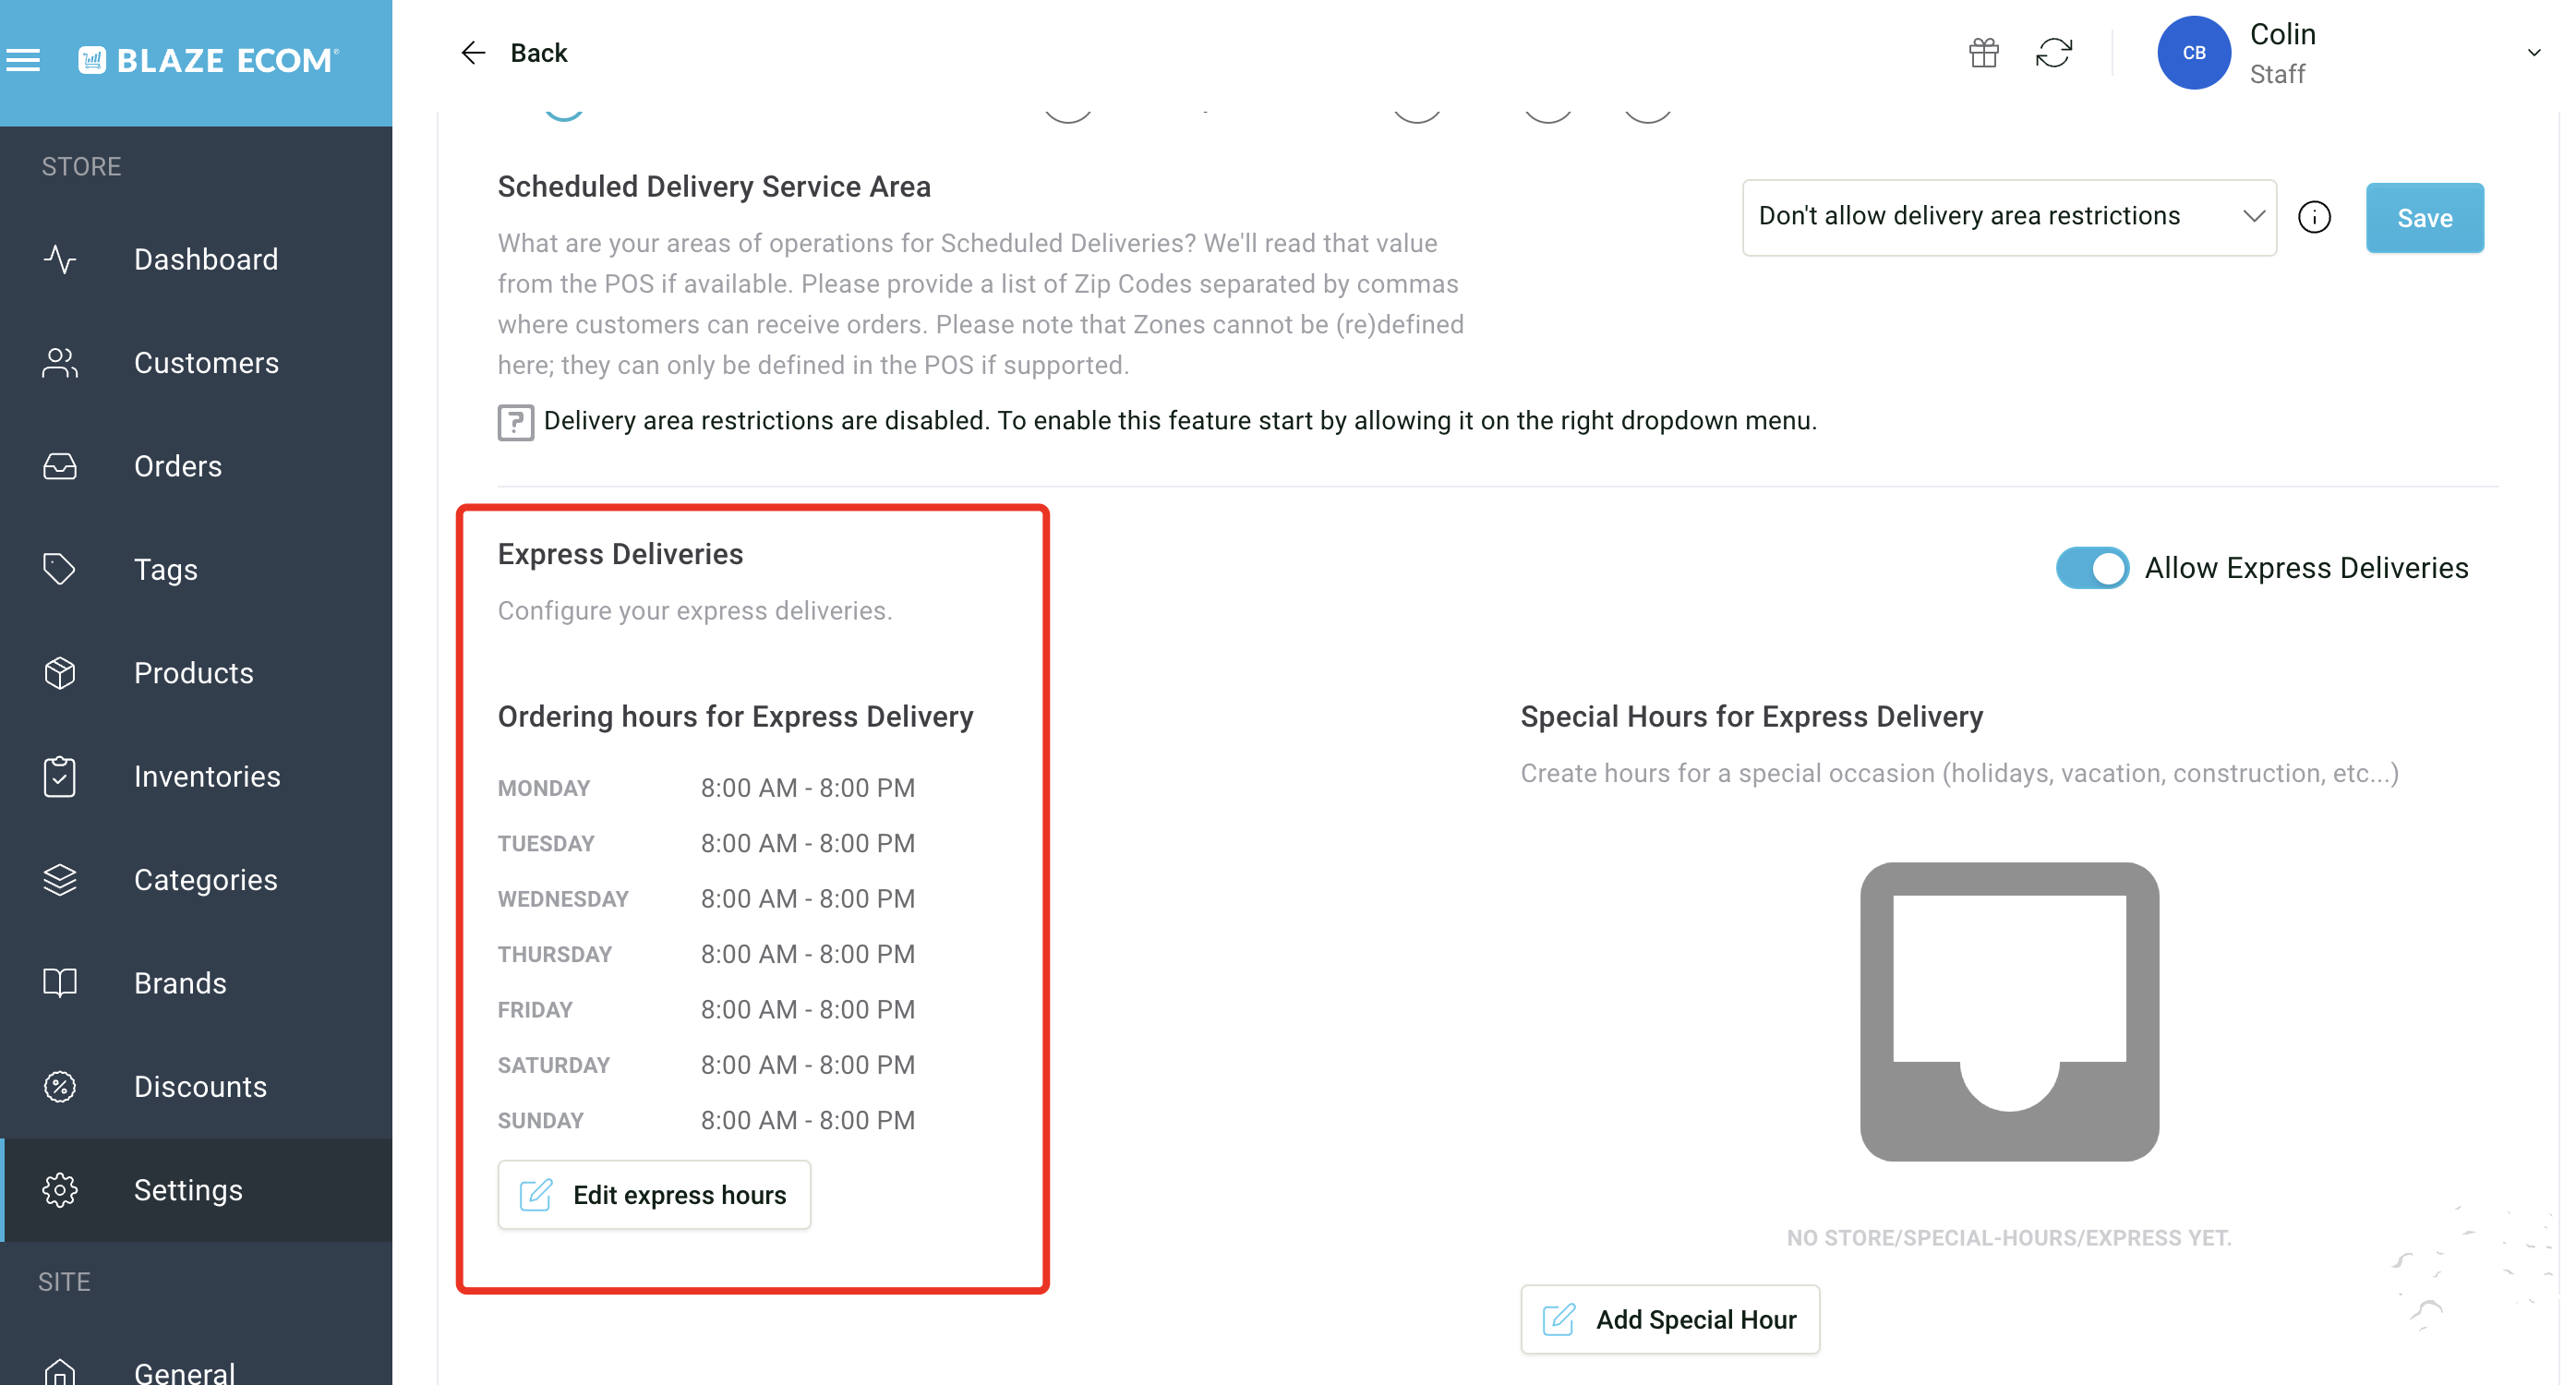Image resolution: width=2576 pixels, height=1385 pixels.
Task: Click the Inventories clipboard icon
Action: 60,777
